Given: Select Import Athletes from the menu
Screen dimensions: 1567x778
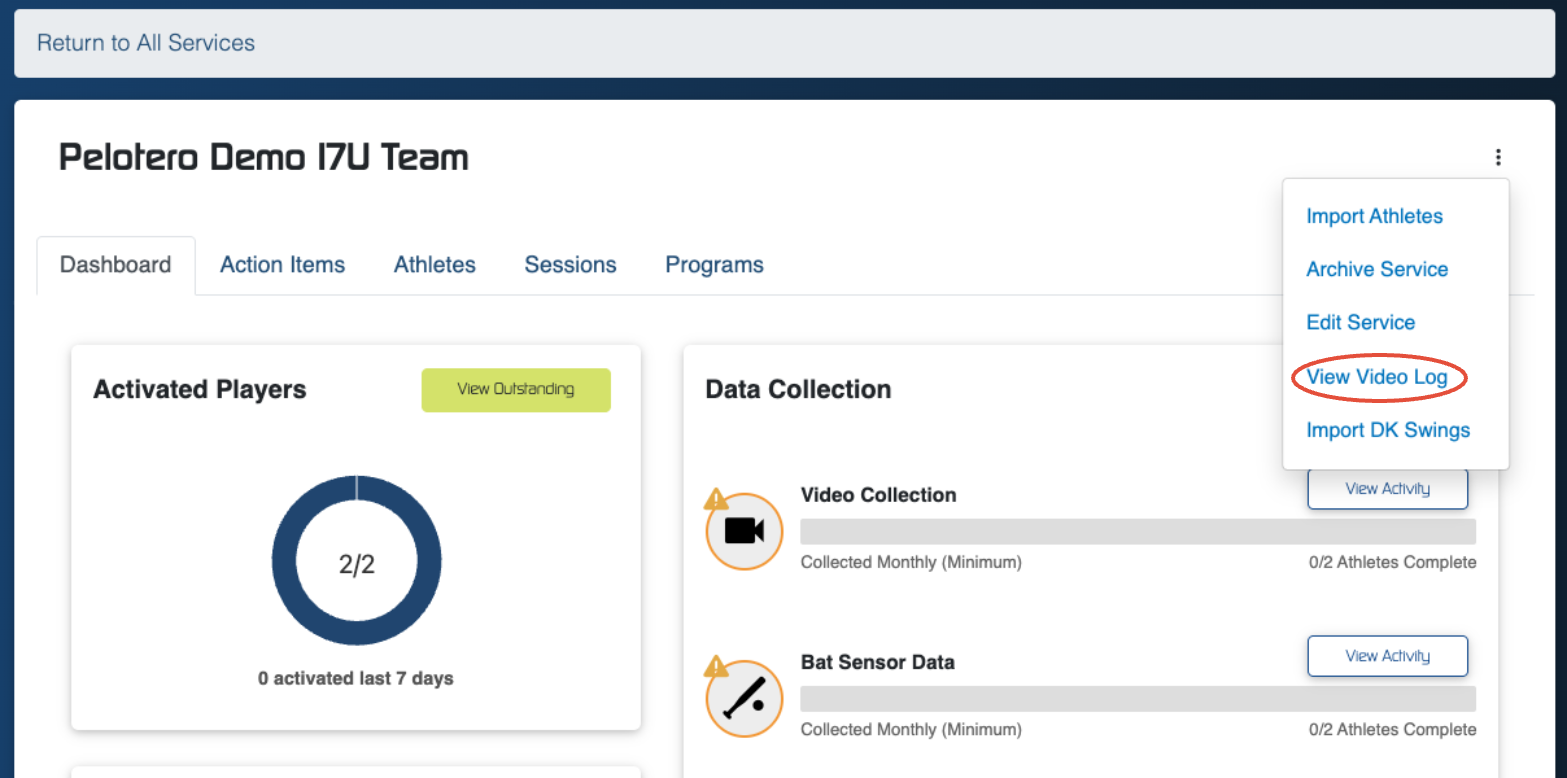Looking at the screenshot, I should tap(1374, 216).
